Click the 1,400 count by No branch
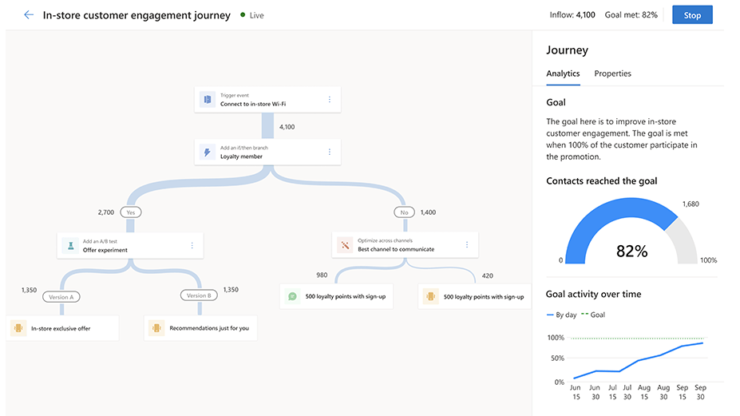 [x=428, y=212]
